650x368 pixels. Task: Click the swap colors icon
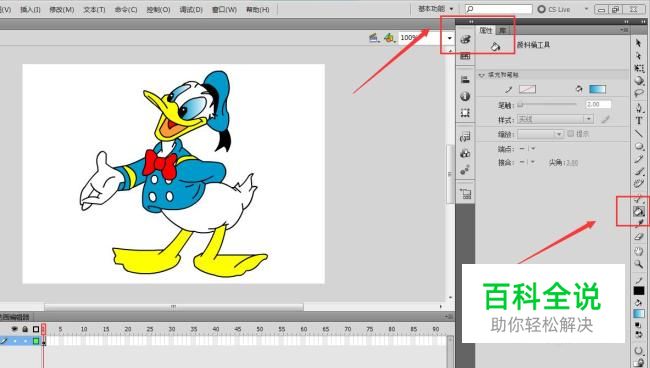coord(639,334)
